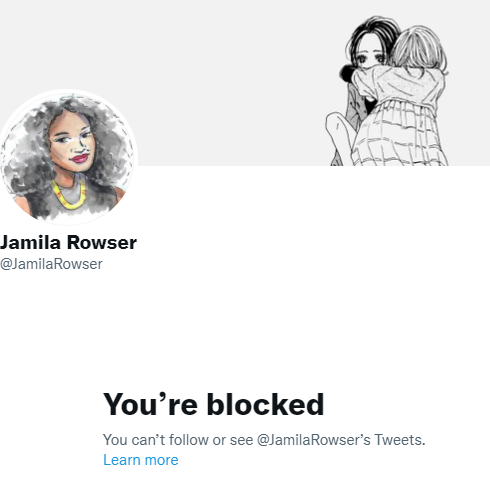This screenshot has height=496, width=490.
Task: Click the yellow necklace in the avatar portrait
Action: [69, 197]
